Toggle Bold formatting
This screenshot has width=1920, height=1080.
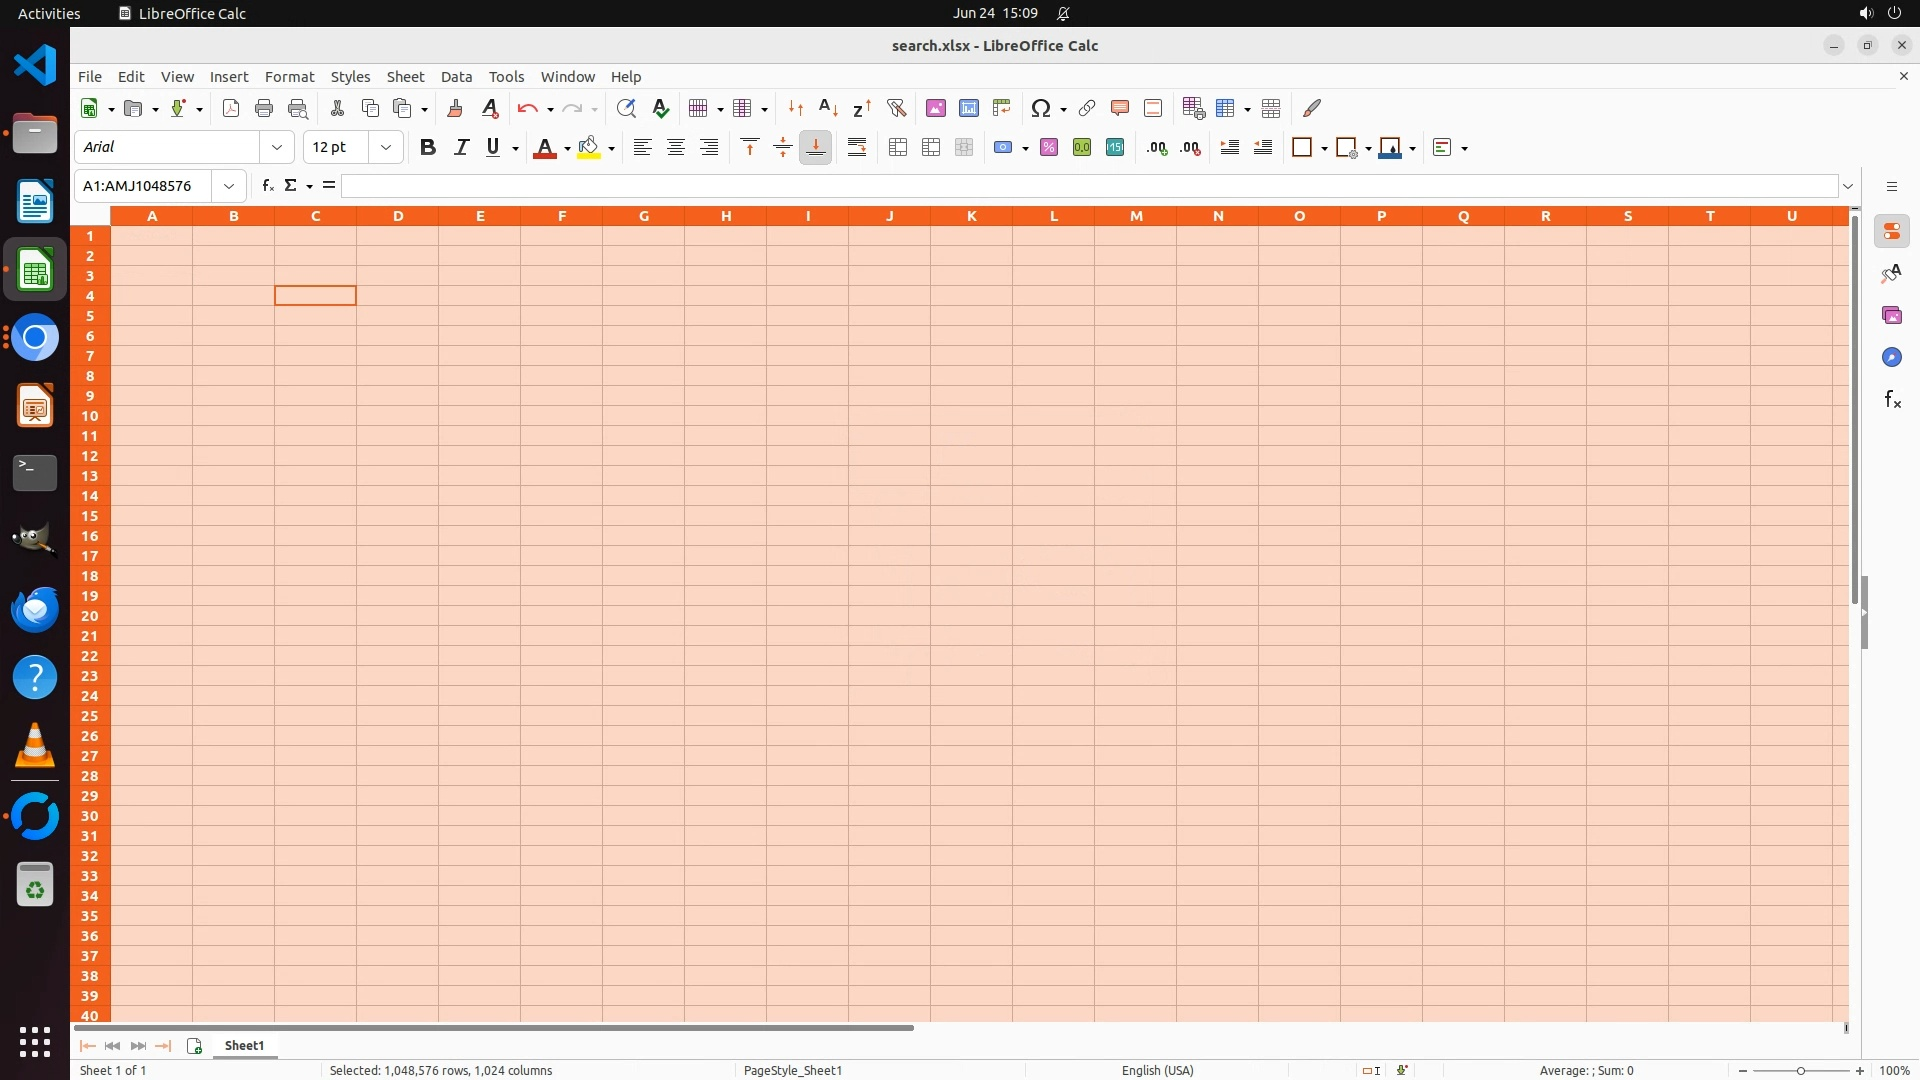[x=428, y=148]
